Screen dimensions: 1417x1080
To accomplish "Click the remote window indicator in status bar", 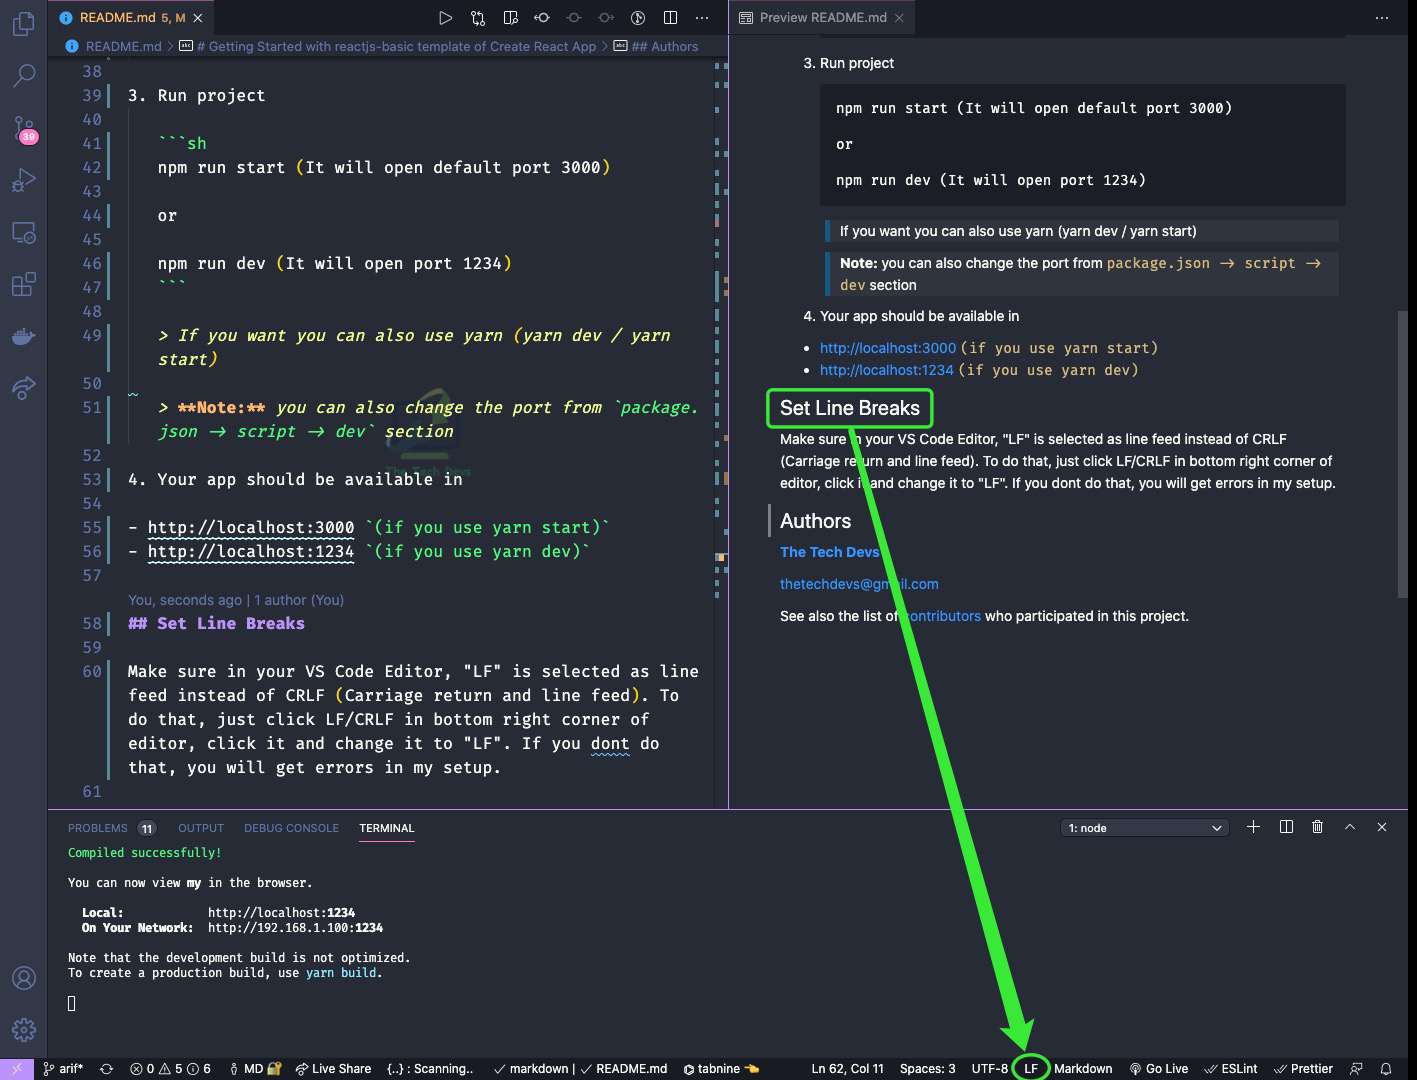I will tap(17, 1069).
